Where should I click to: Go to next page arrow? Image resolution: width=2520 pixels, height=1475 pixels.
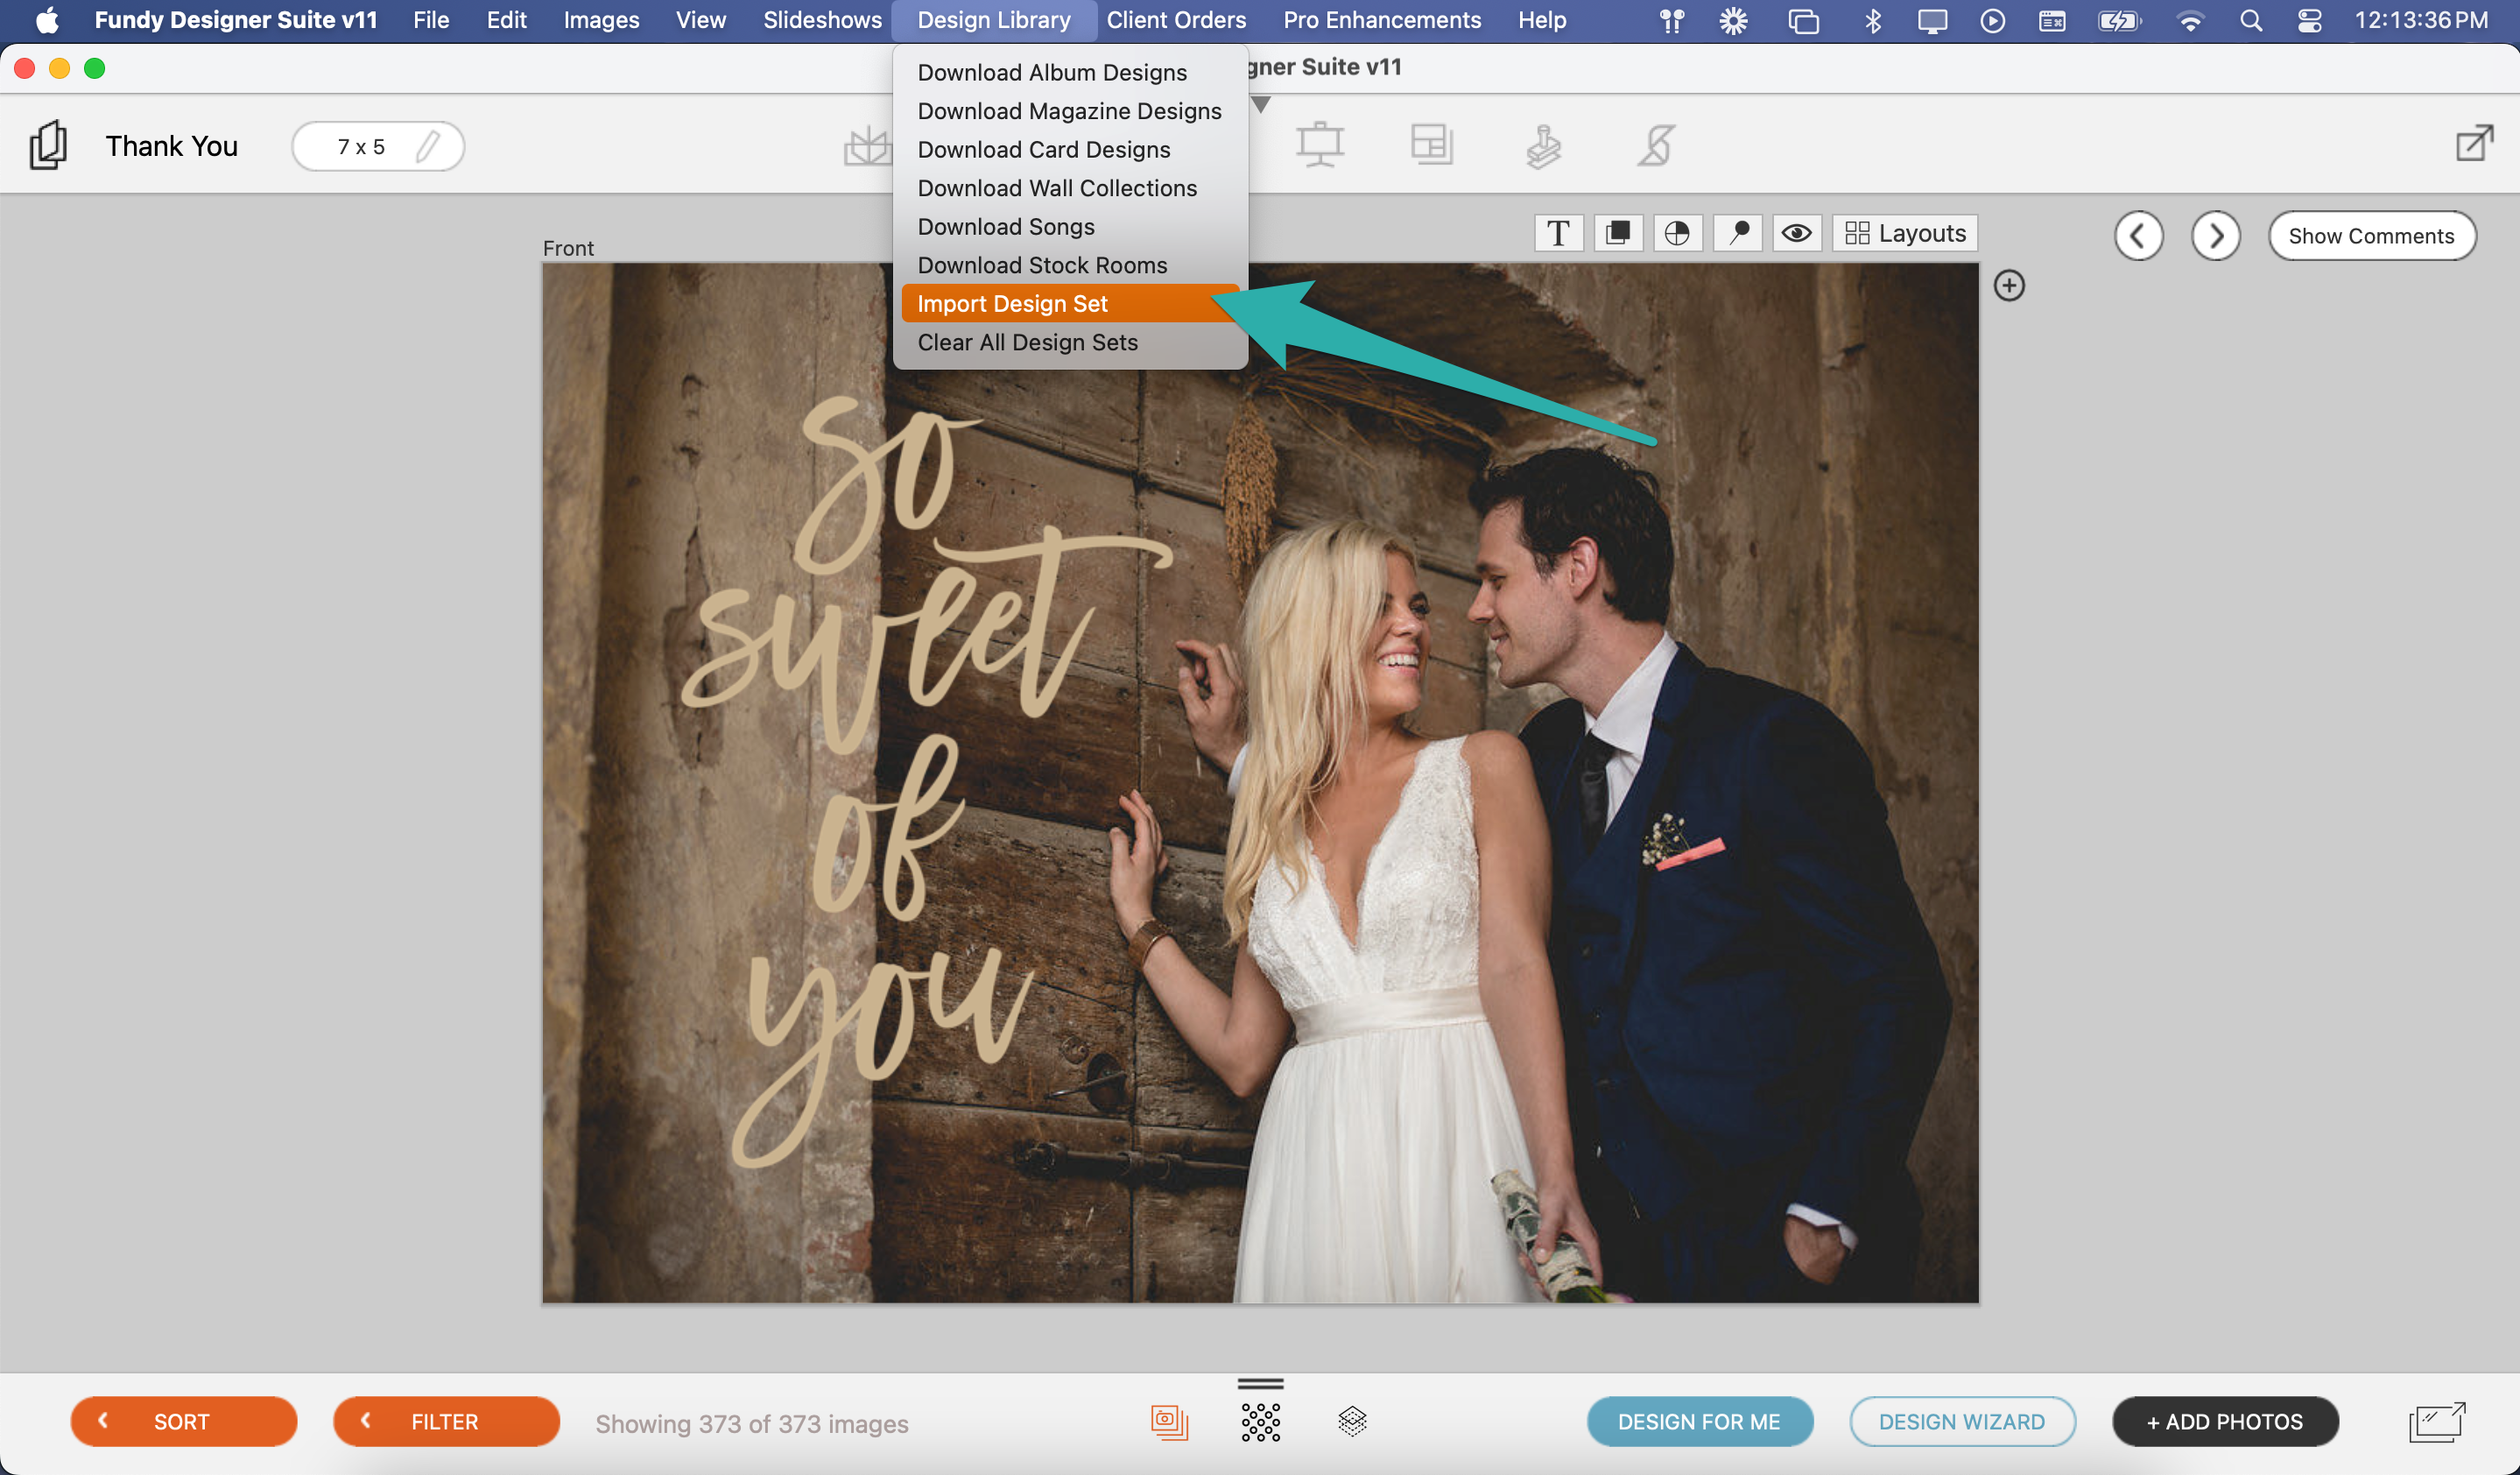(x=2216, y=236)
